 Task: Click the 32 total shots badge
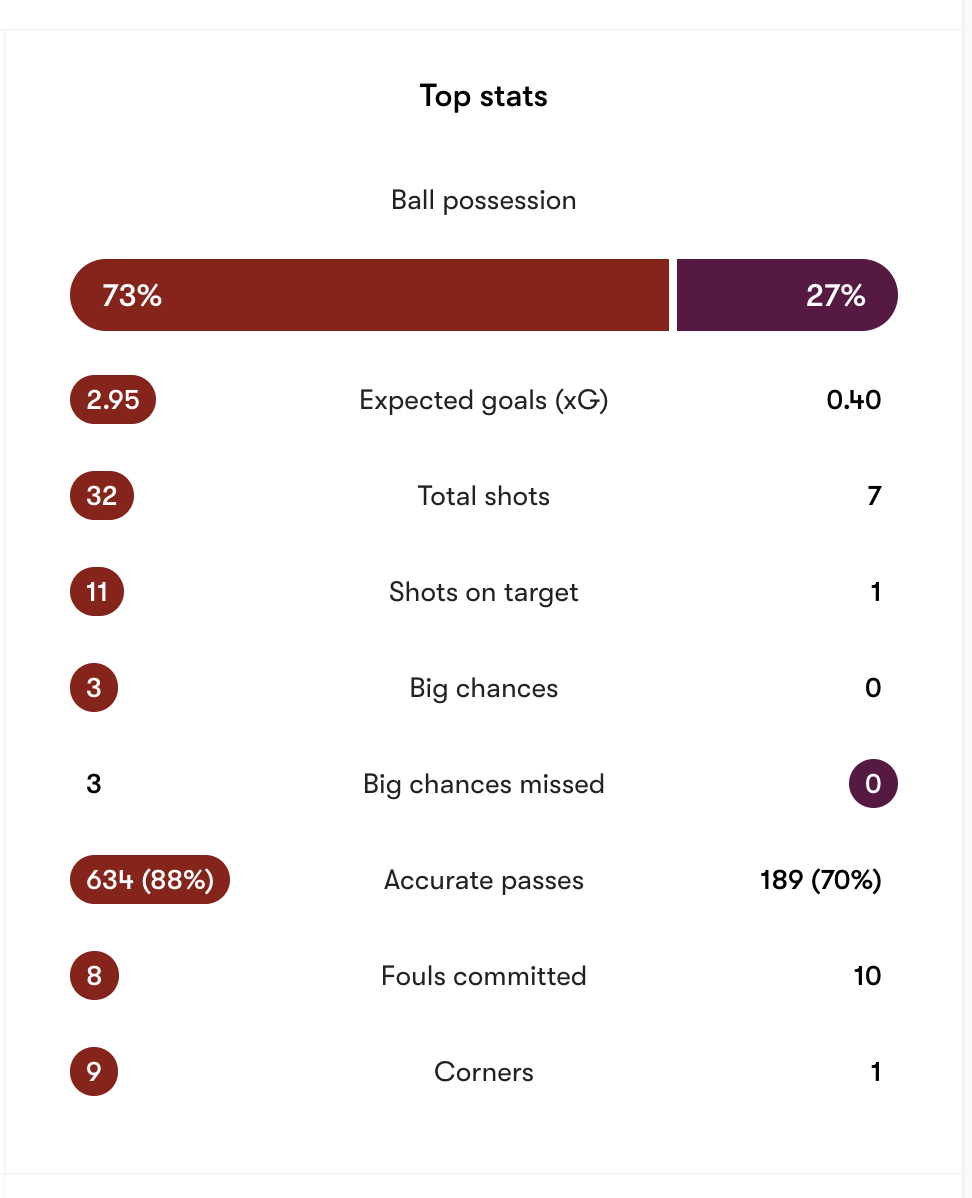point(102,497)
